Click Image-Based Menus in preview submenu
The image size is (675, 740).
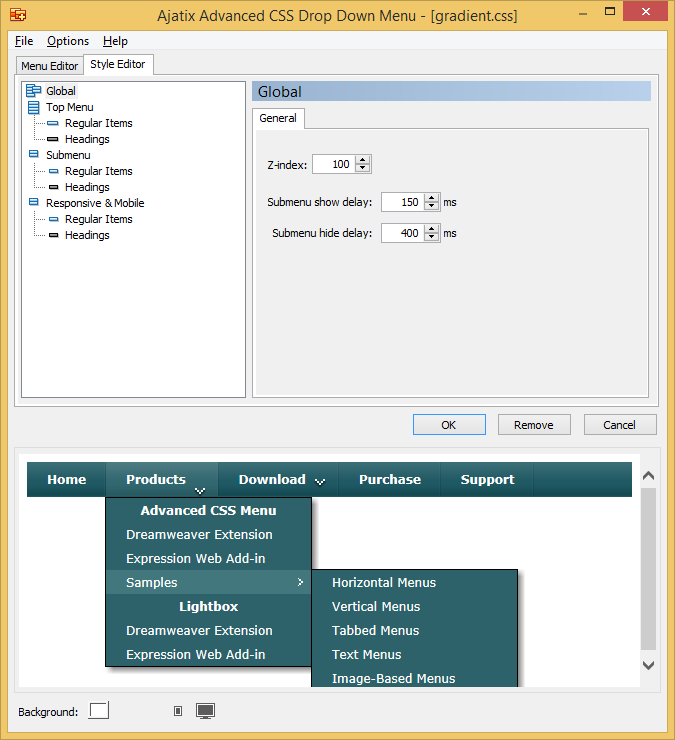[414, 678]
